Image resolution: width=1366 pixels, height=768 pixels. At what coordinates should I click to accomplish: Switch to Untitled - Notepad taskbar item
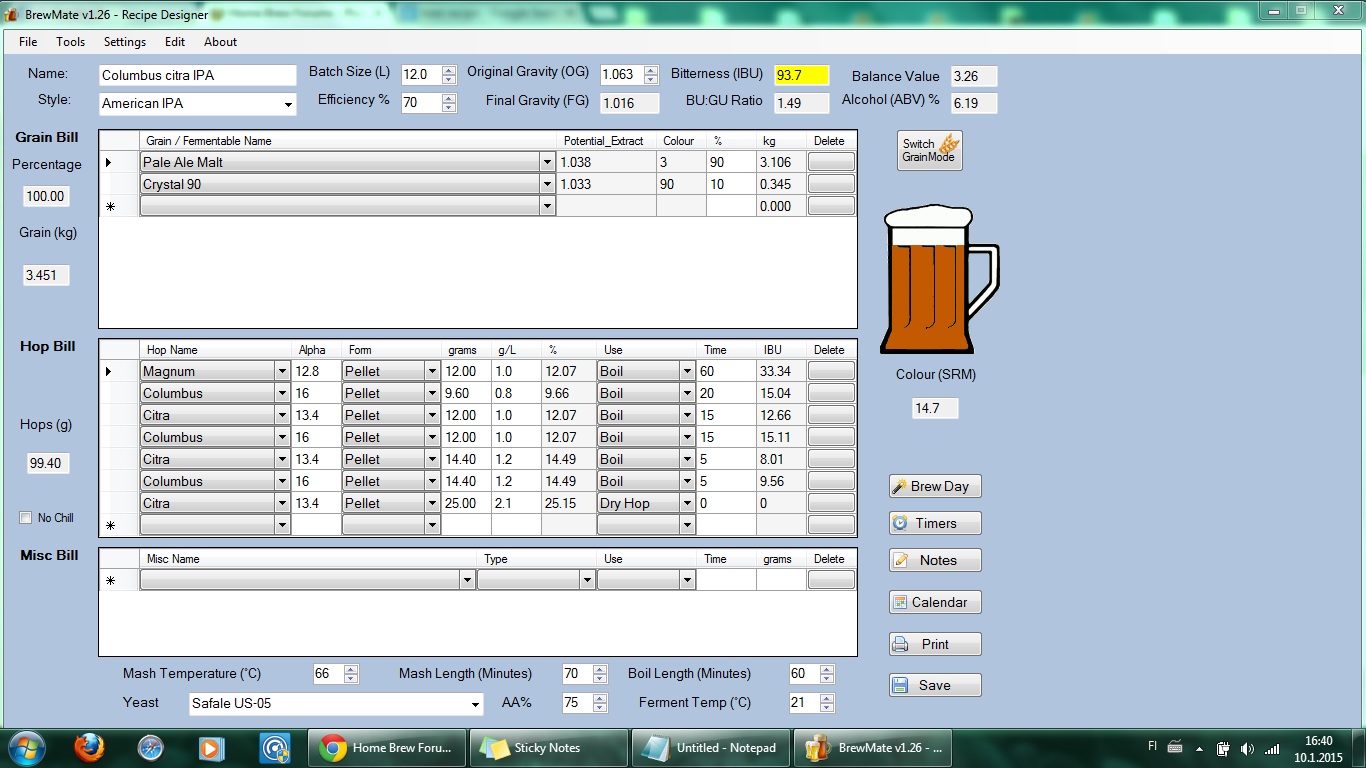pos(710,747)
